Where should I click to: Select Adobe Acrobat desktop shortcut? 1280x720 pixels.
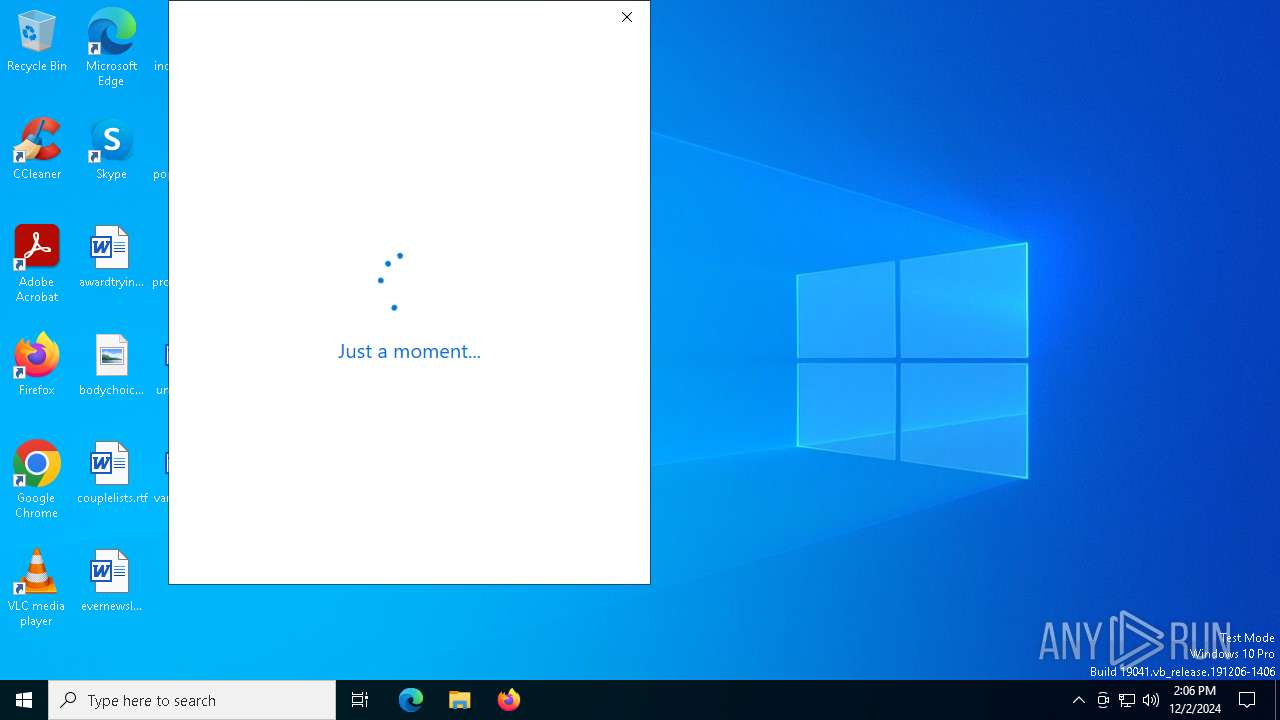coord(37,264)
